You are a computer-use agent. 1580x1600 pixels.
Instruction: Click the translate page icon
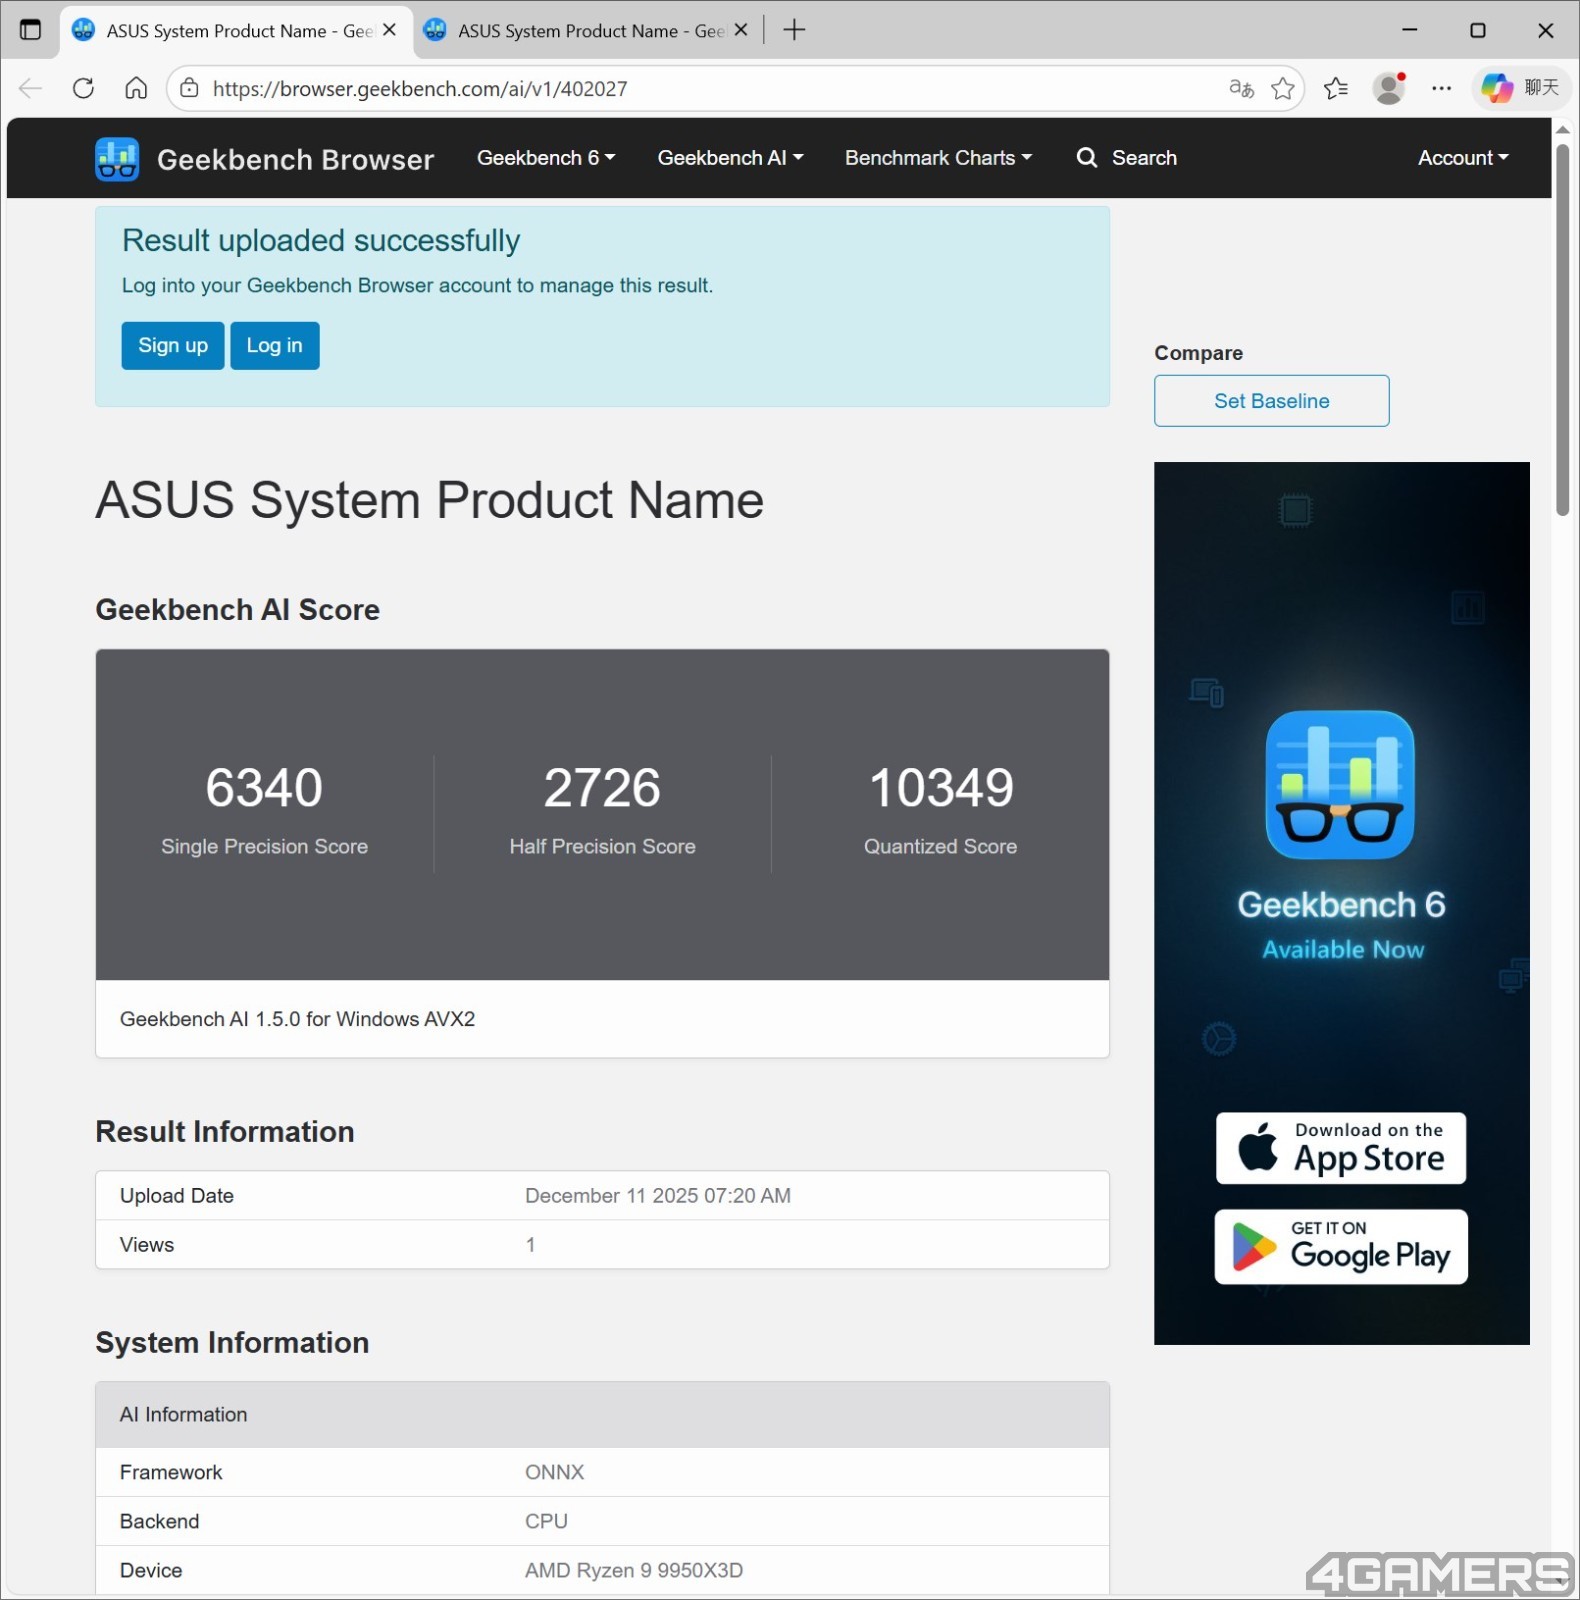tap(1241, 89)
